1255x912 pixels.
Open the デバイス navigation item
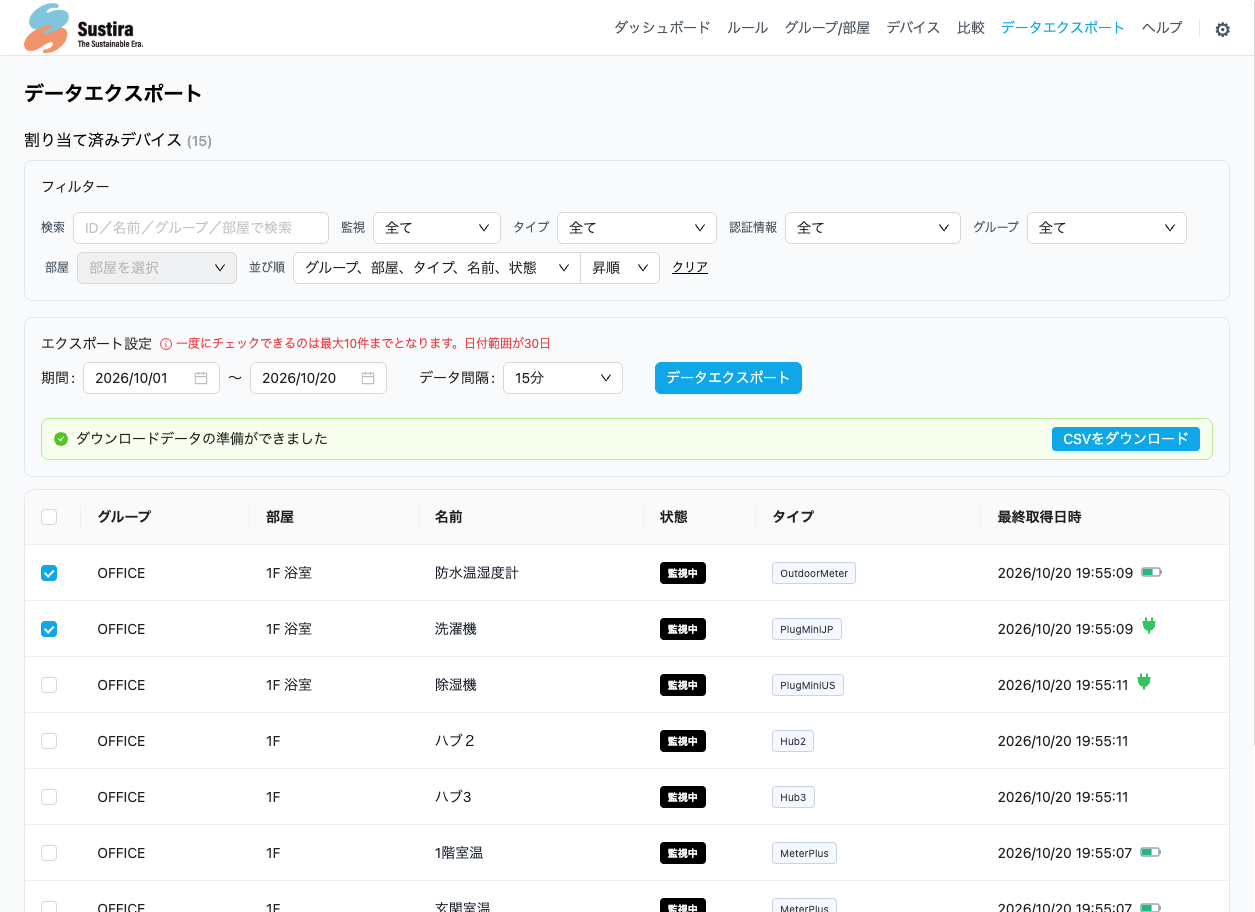pyautogui.click(x=913, y=28)
